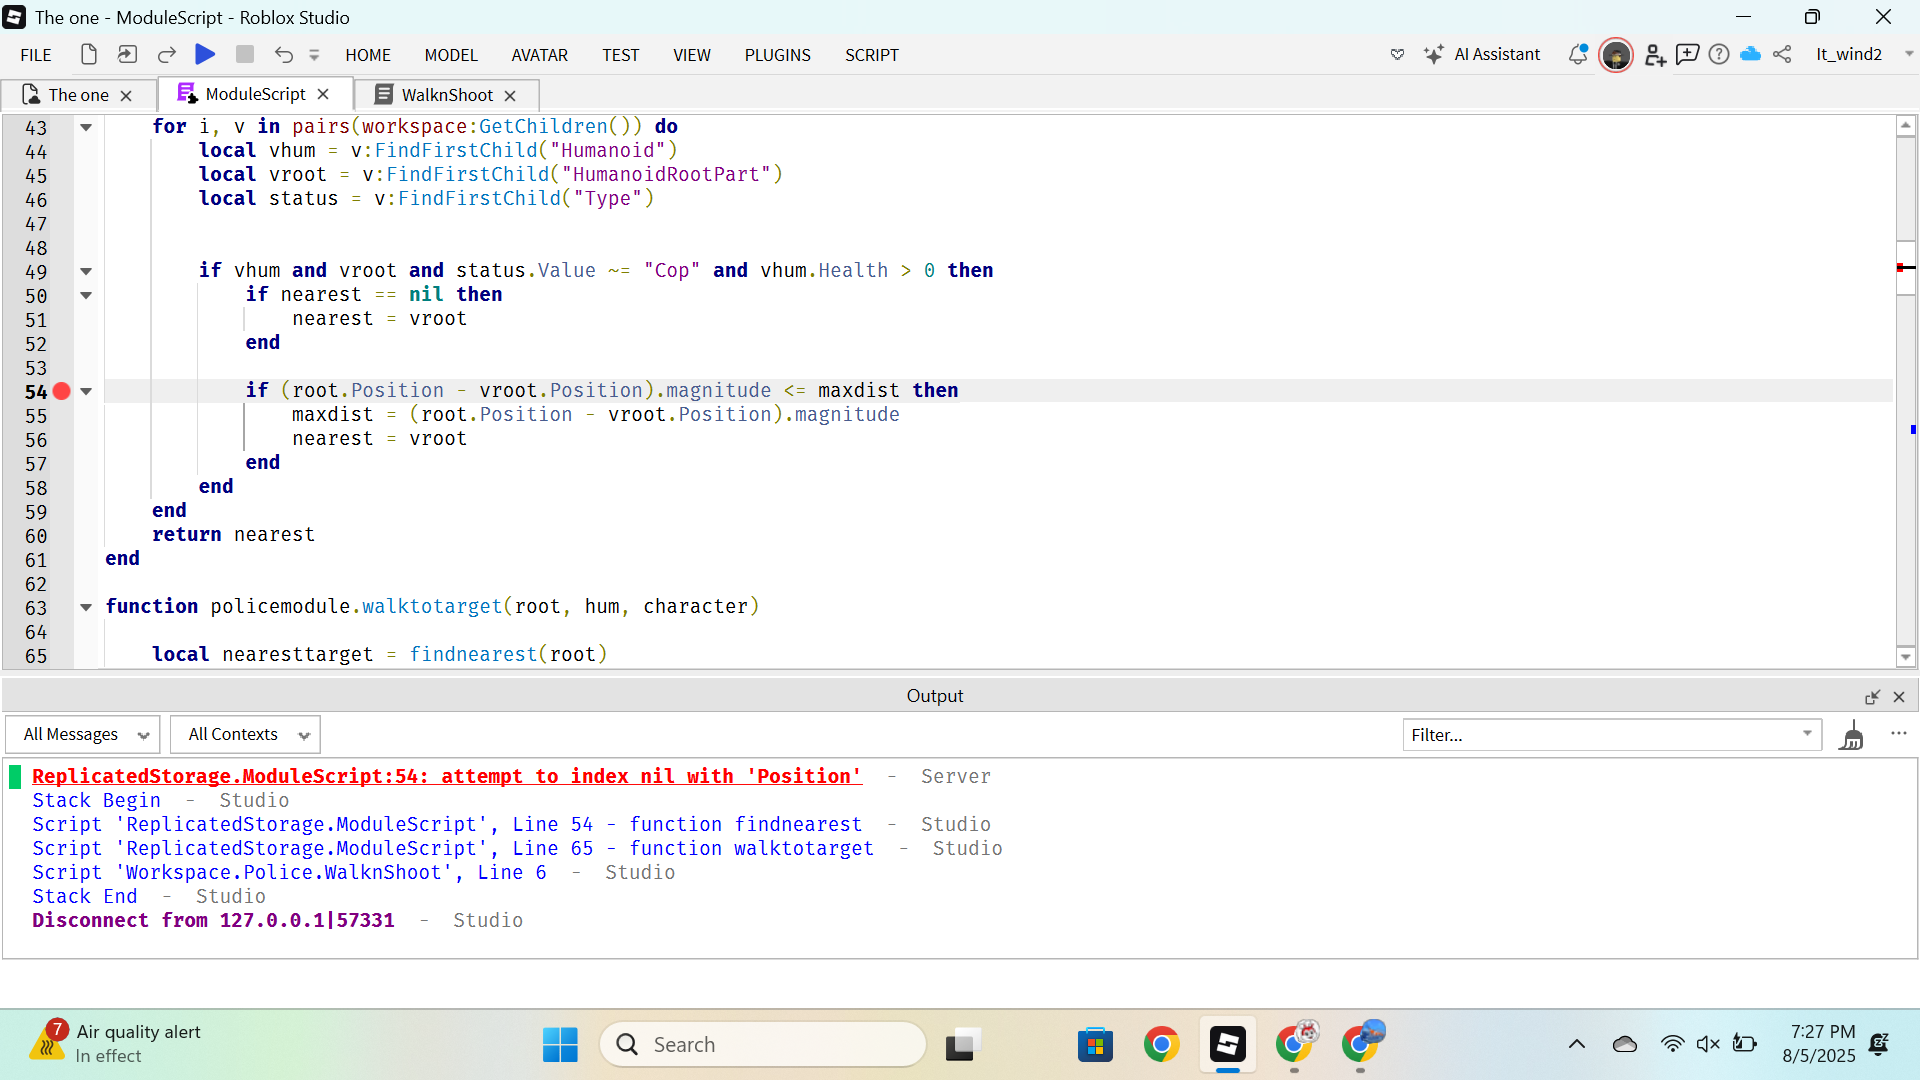Redo the last edit

[166, 55]
